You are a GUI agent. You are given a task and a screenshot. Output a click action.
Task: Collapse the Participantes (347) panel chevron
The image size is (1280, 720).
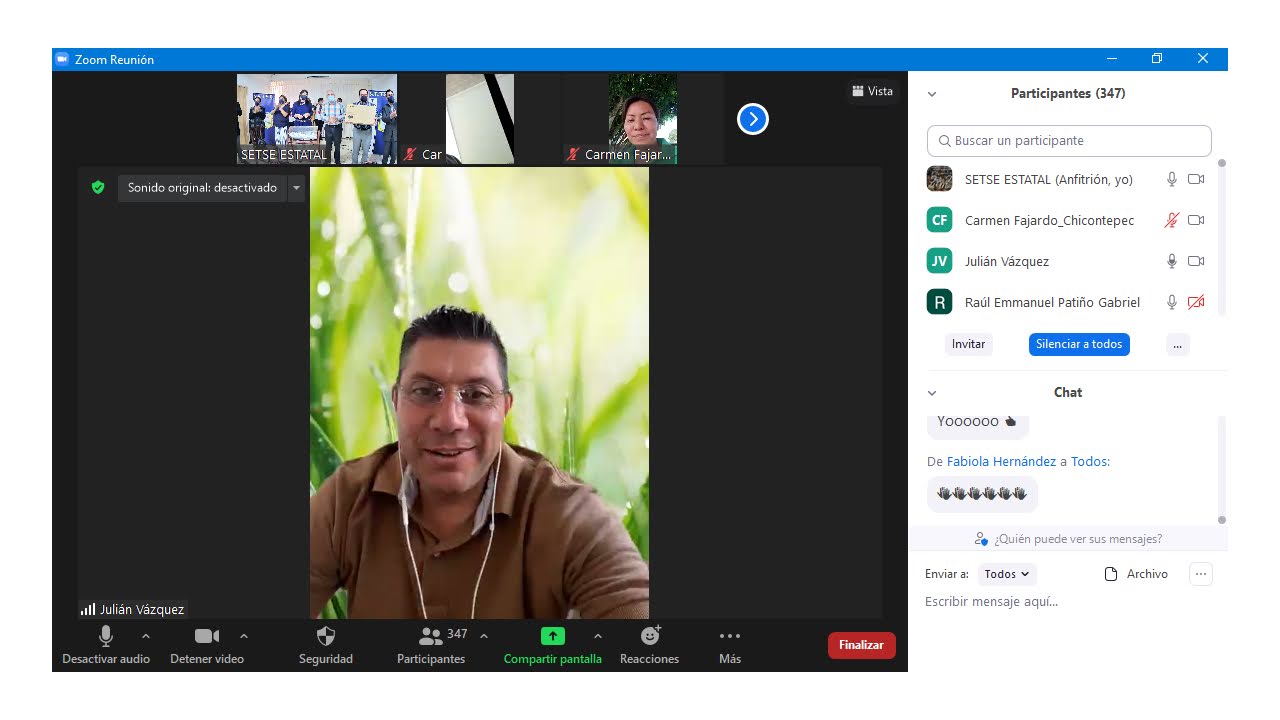[932, 94]
